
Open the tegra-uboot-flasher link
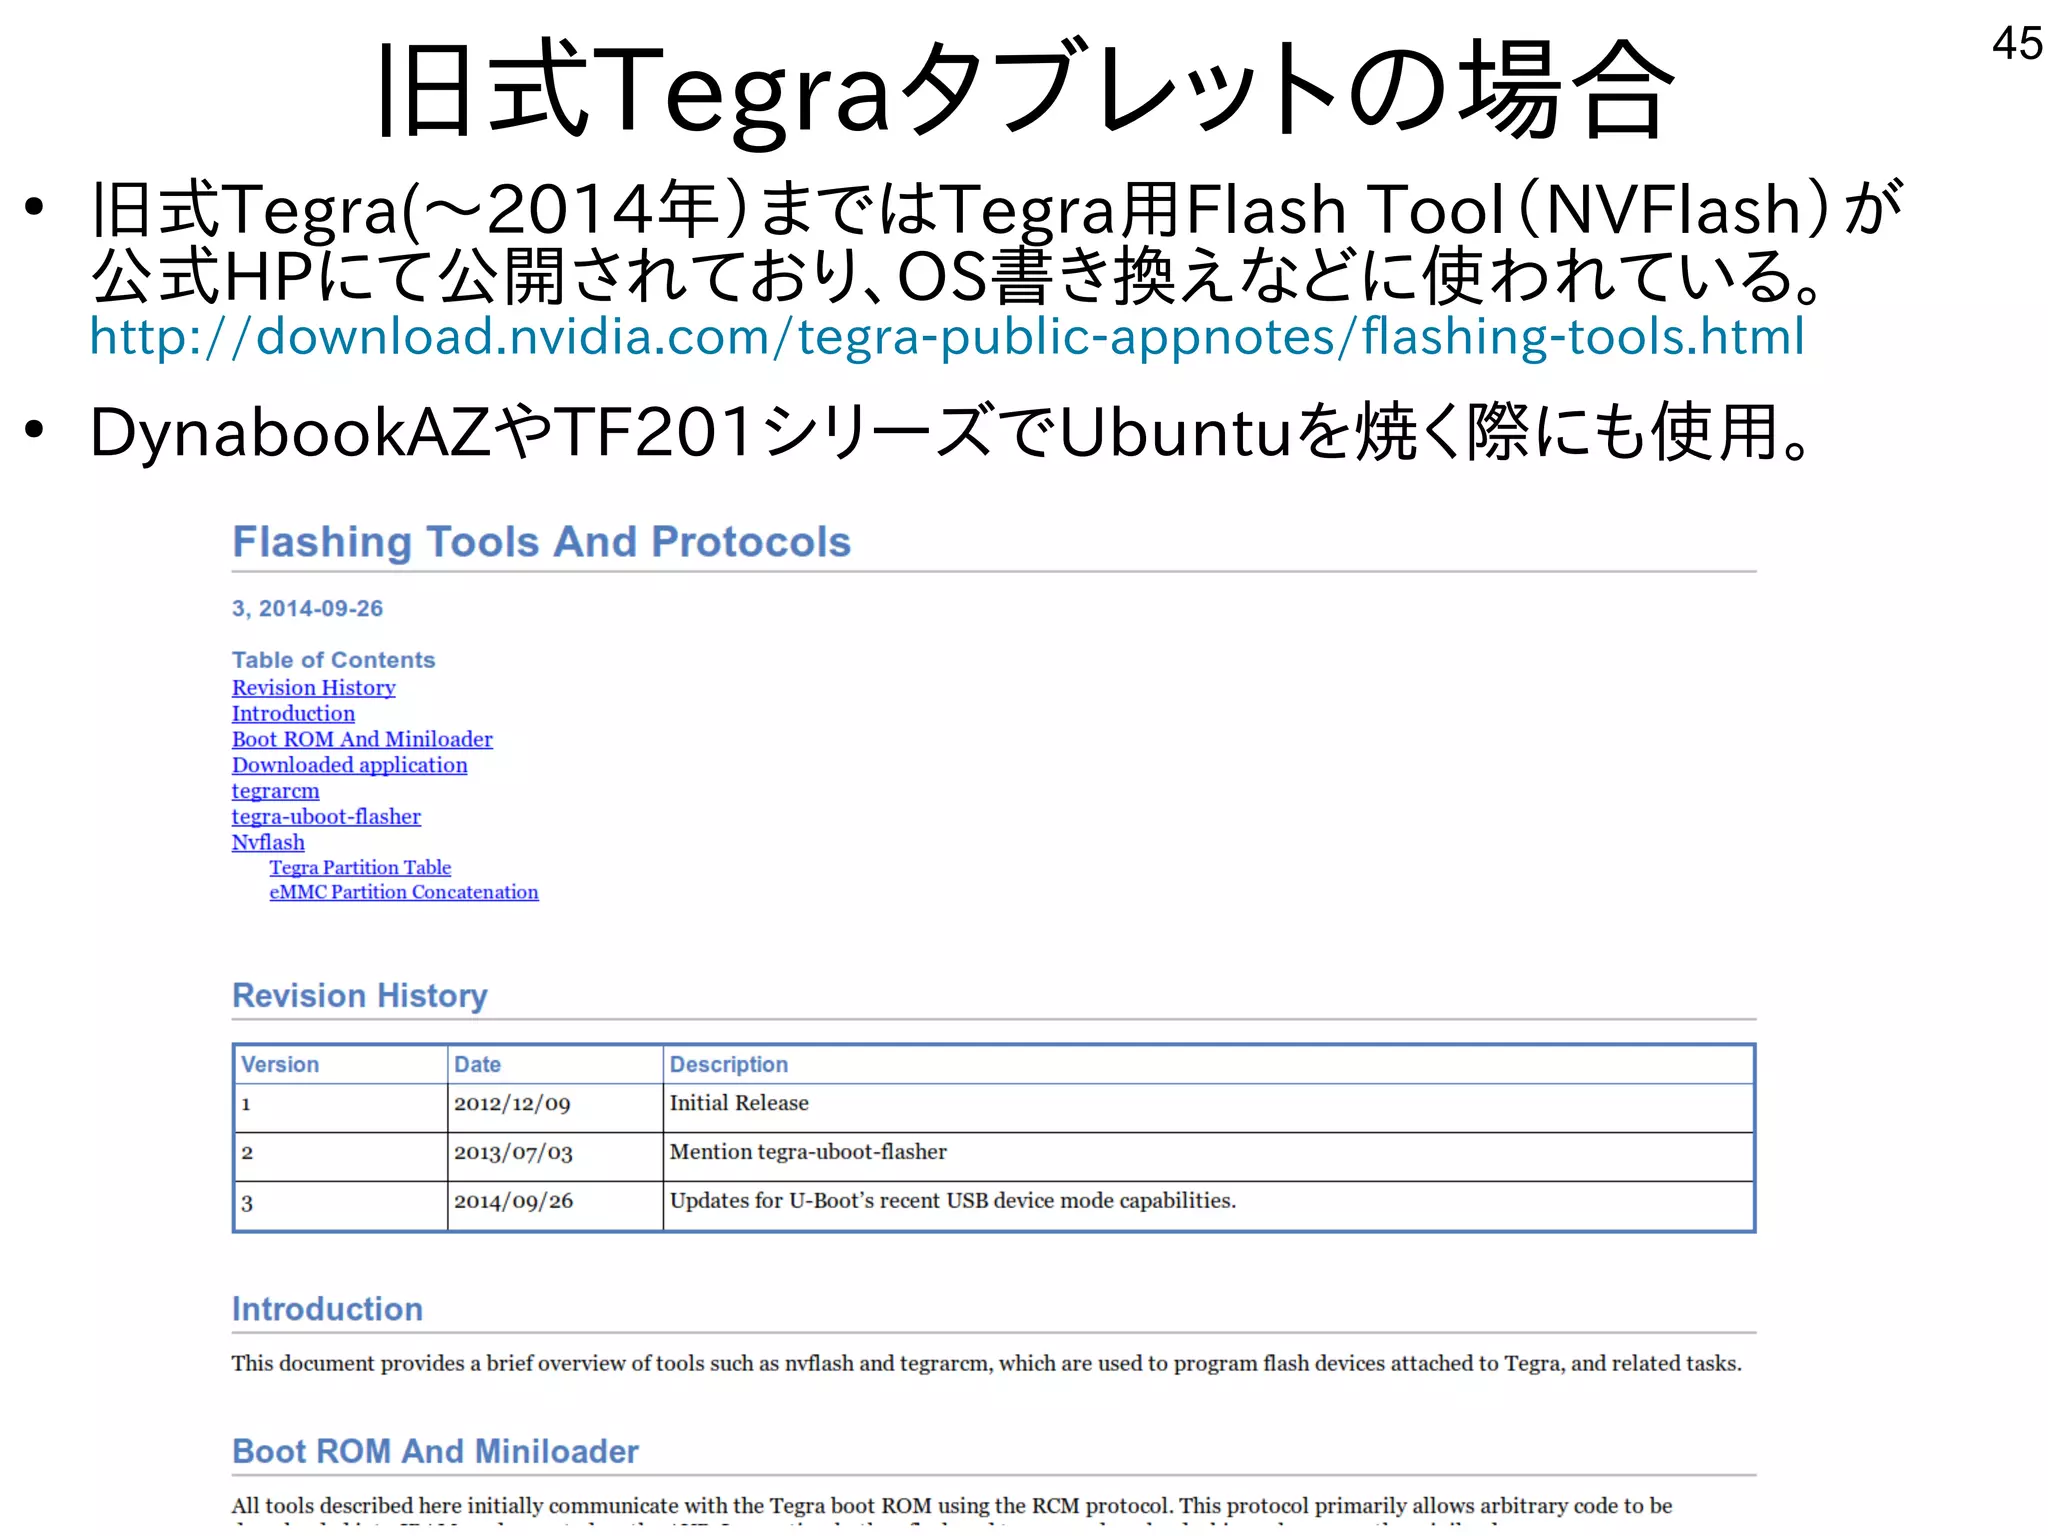(x=326, y=817)
